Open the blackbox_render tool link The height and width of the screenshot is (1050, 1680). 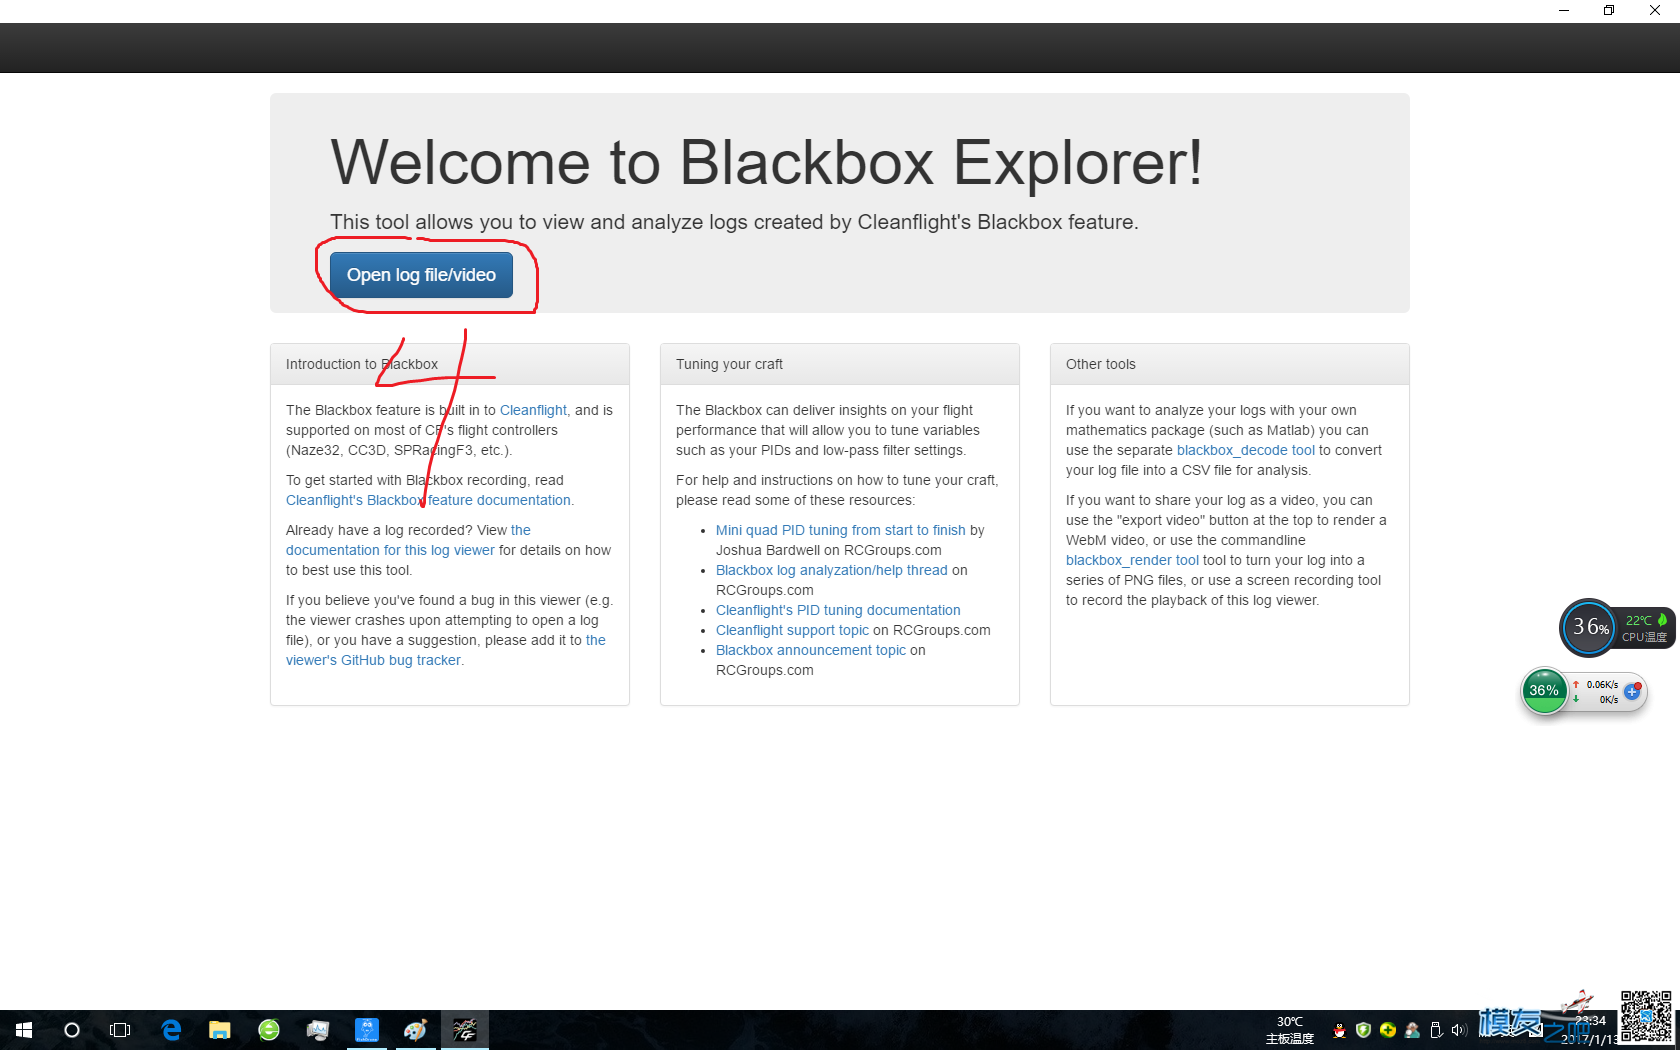point(1132,560)
